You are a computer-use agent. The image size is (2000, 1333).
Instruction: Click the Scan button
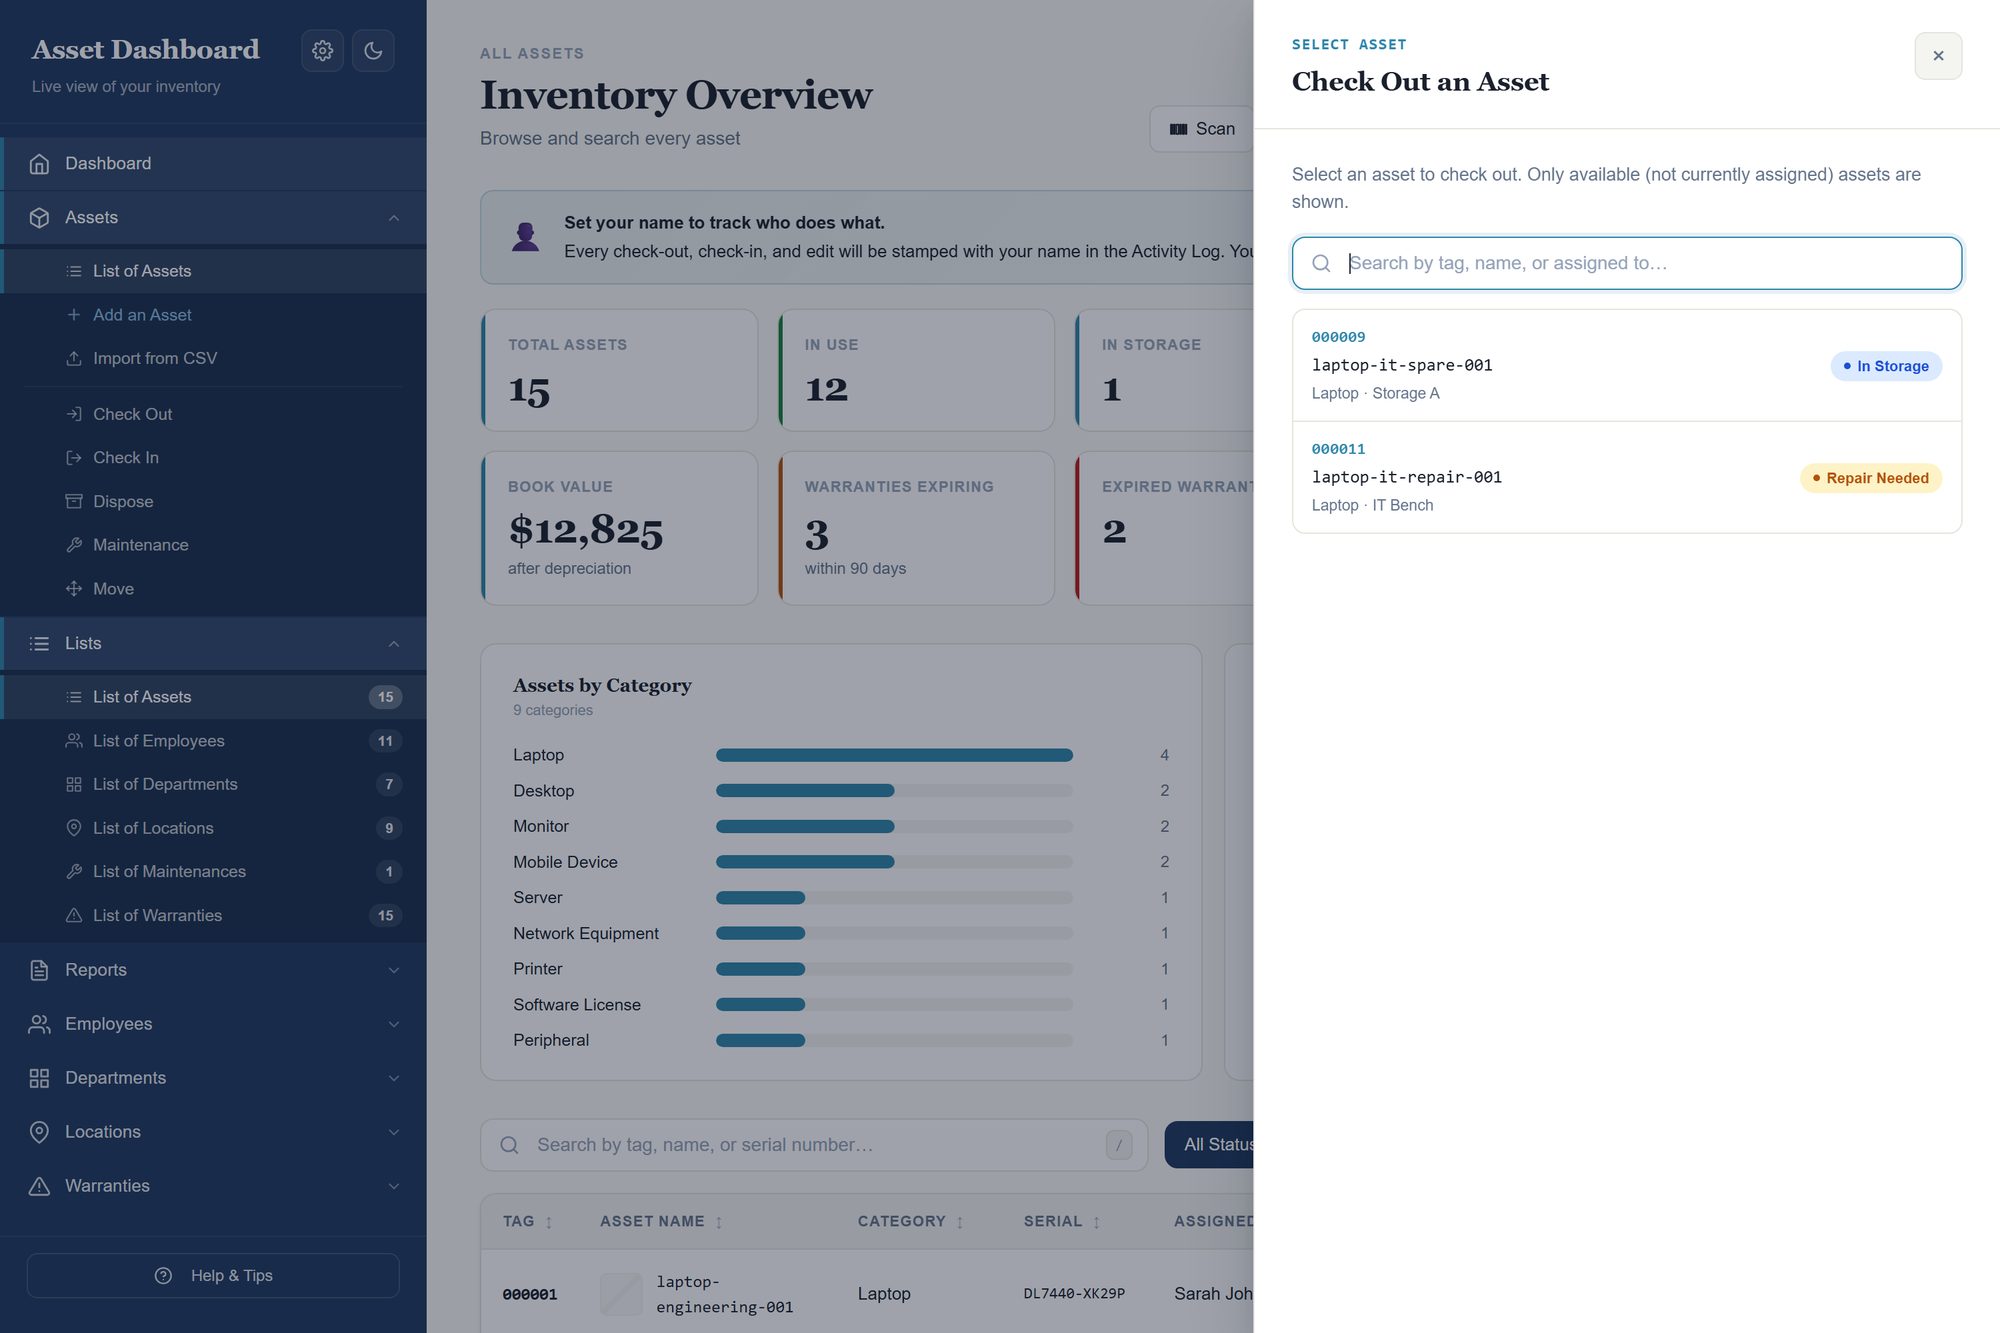point(1202,129)
